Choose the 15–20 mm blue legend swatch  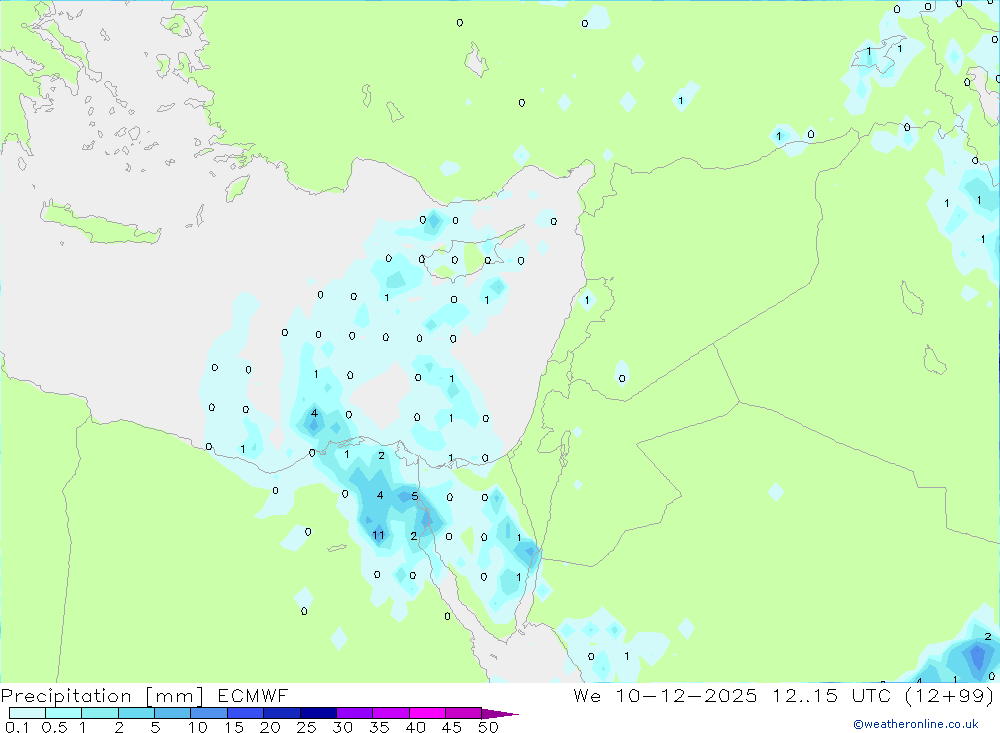(x=245, y=713)
